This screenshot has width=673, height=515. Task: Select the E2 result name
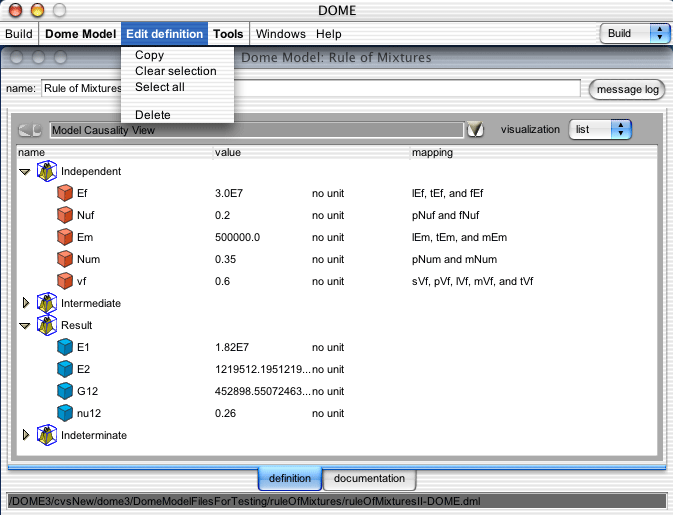click(83, 369)
